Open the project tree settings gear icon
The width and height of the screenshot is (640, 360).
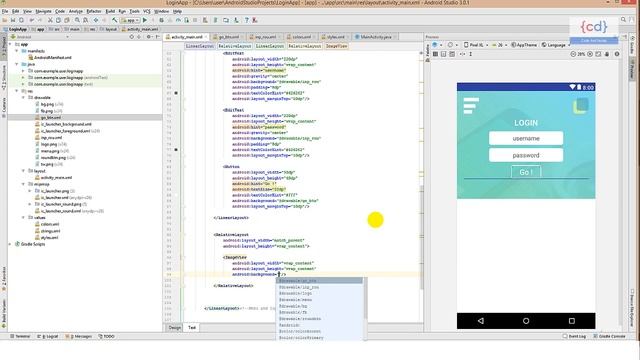click(x=149, y=37)
